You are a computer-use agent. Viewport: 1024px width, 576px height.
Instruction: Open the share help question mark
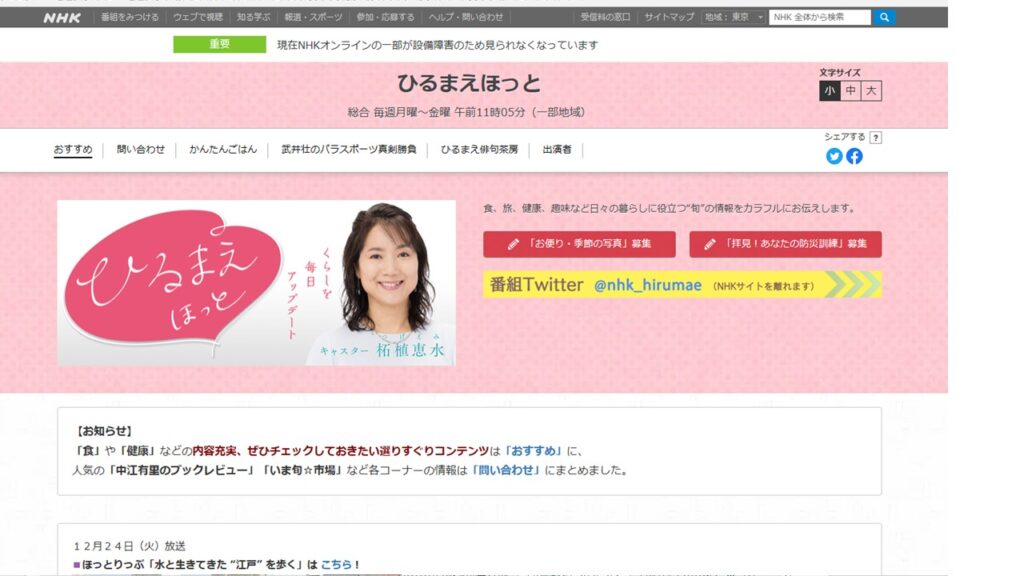click(876, 137)
